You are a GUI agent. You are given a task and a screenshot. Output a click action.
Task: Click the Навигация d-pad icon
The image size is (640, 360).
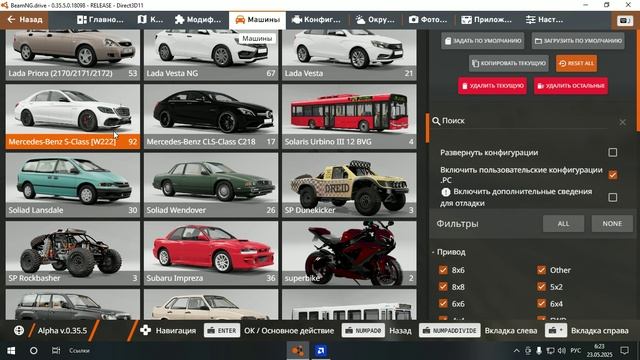(145, 330)
